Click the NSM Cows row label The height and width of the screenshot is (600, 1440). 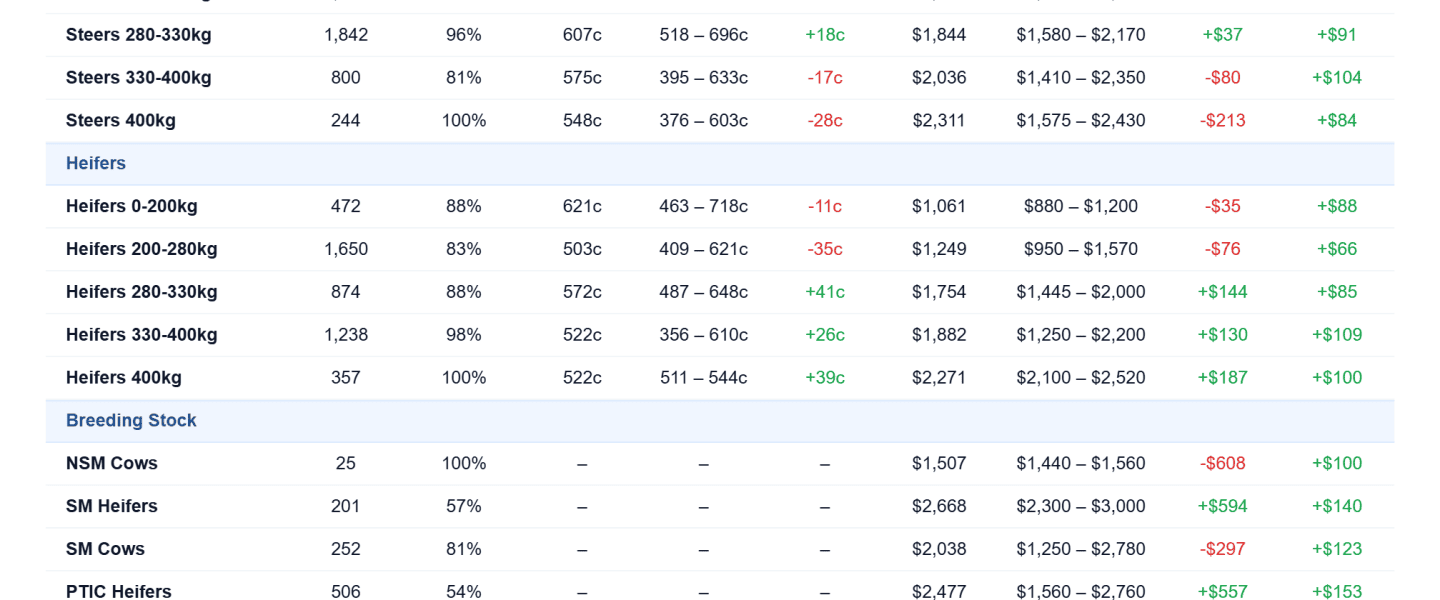[x=112, y=464]
